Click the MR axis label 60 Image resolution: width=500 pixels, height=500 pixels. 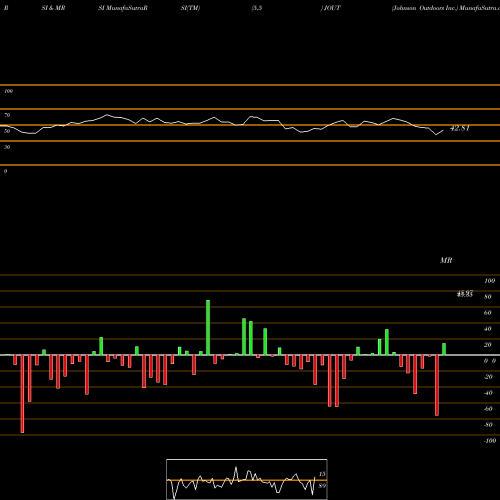[x=488, y=313]
